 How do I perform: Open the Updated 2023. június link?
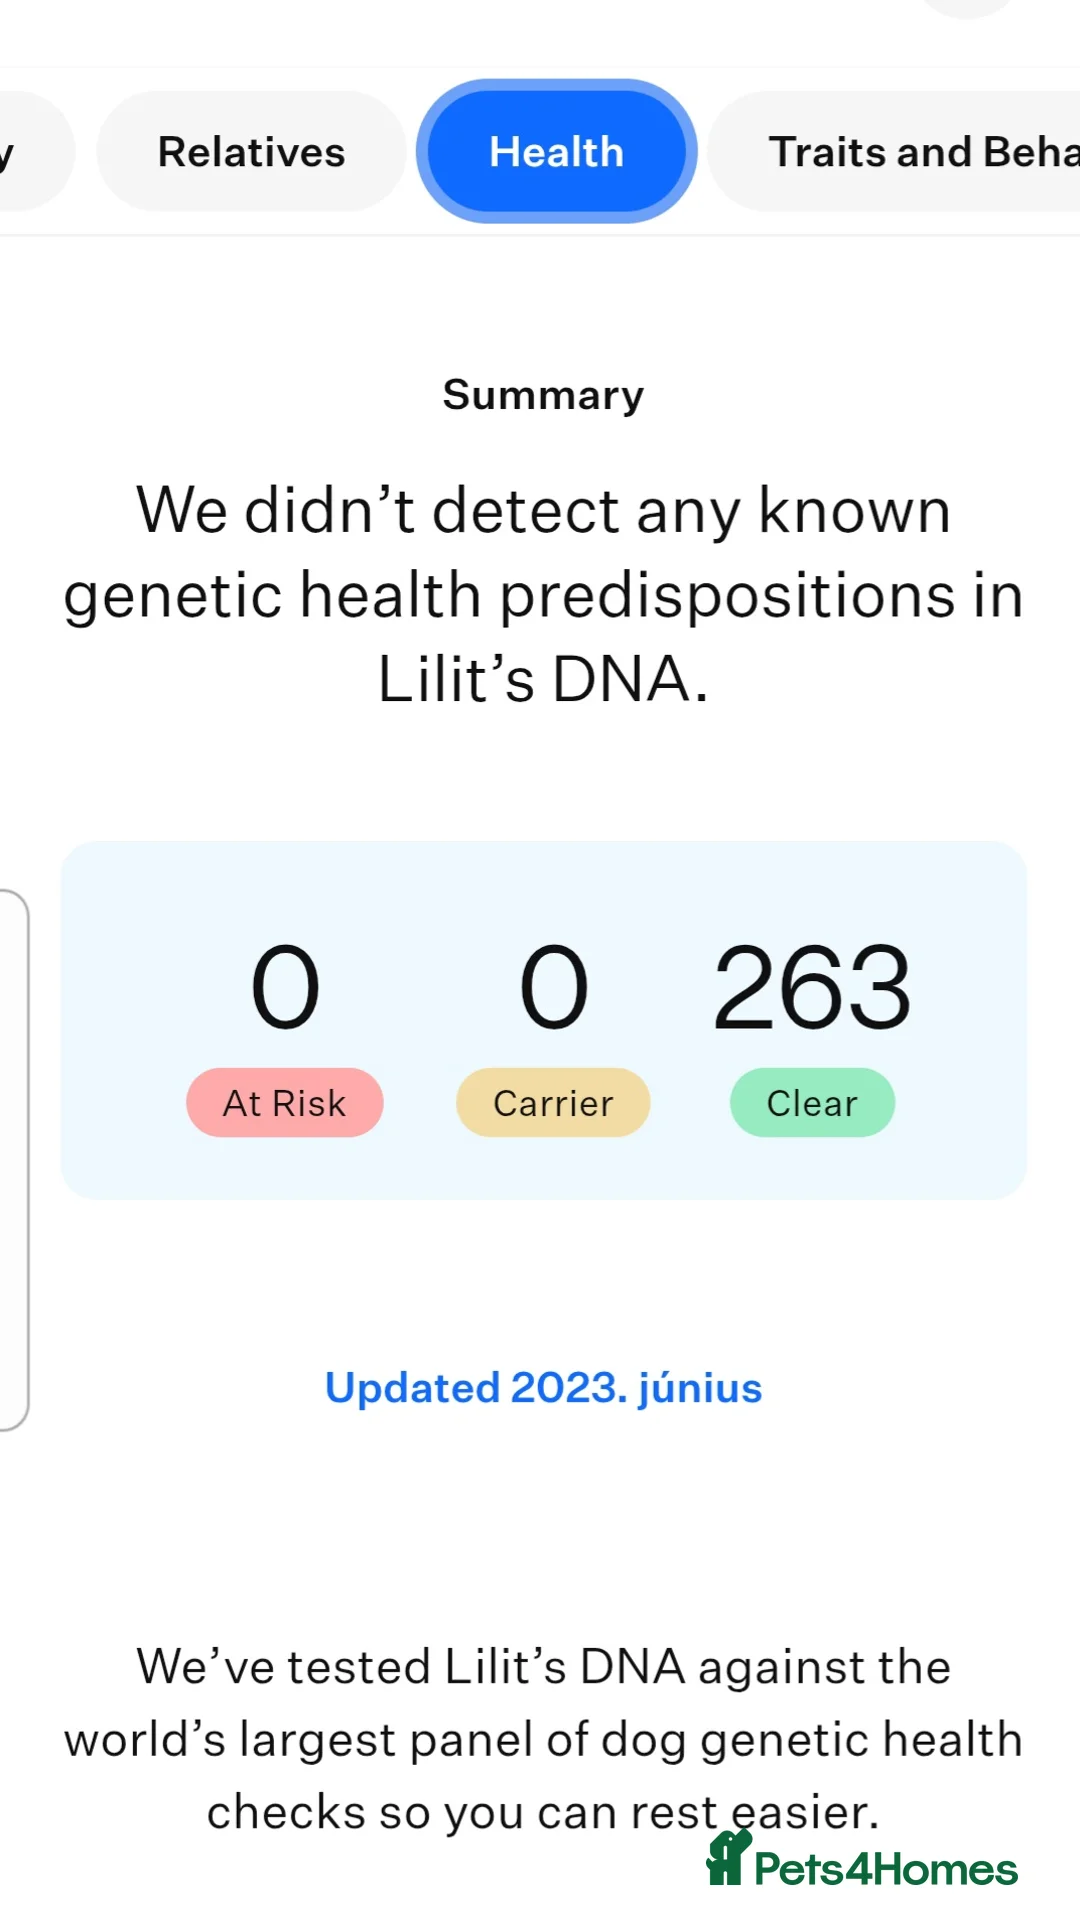[x=543, y=1388]
